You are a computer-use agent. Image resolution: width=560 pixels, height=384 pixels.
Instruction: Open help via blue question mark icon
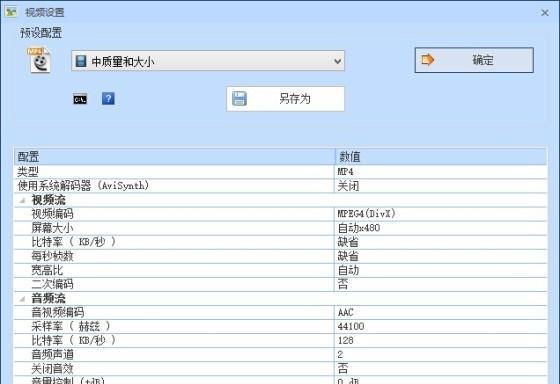click(108, 98)
